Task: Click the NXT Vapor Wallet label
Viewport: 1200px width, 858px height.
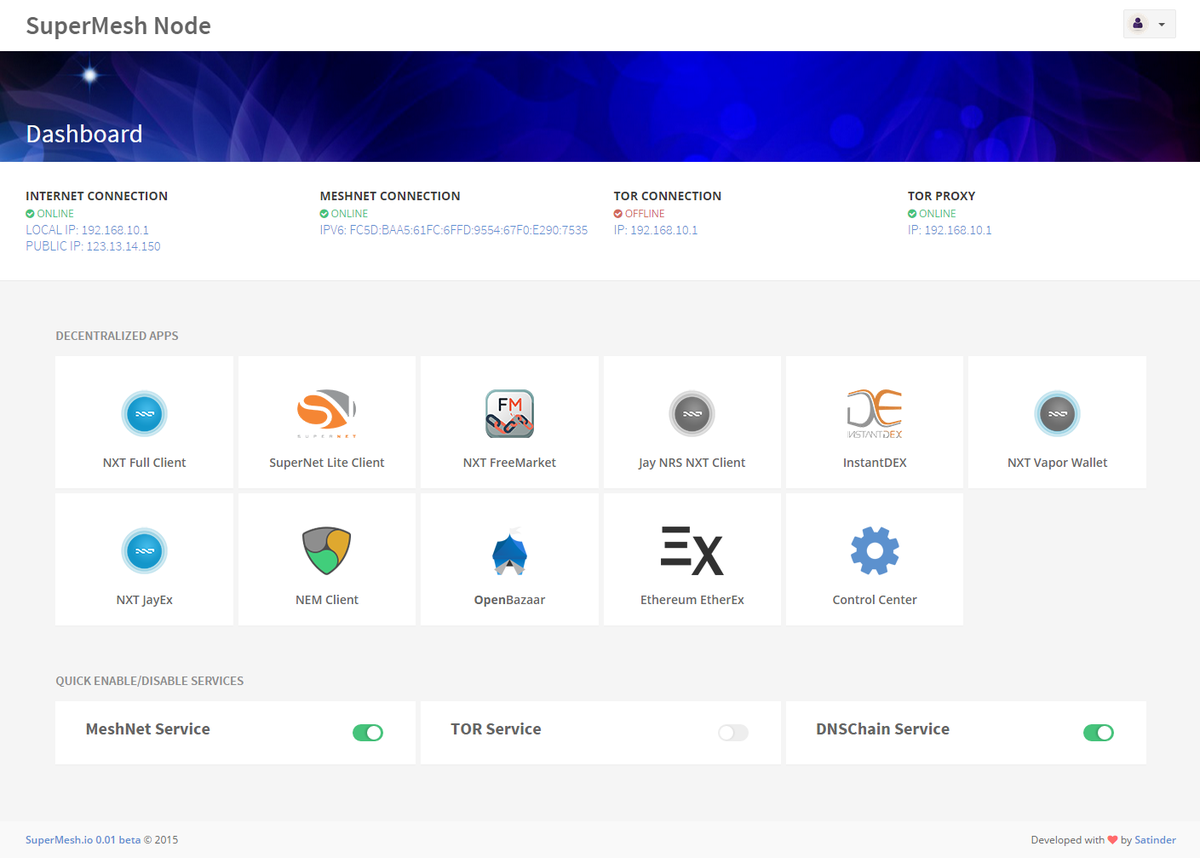Action: point(1057,463)
